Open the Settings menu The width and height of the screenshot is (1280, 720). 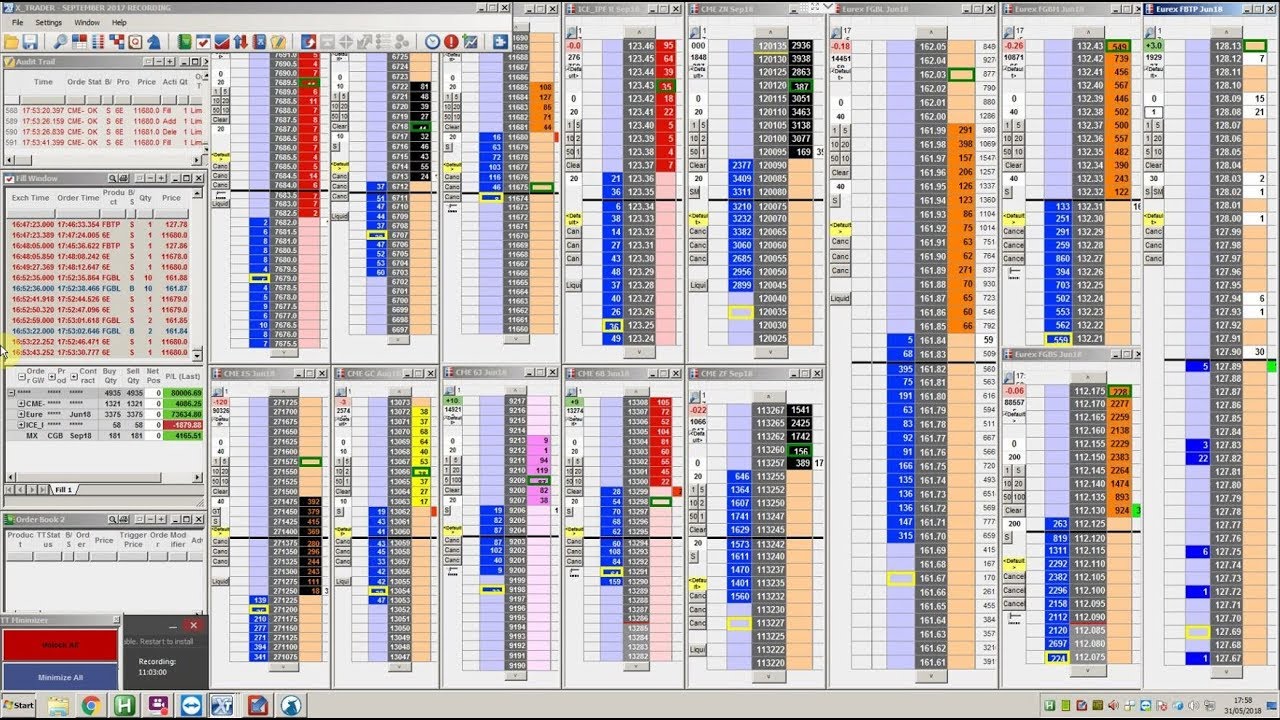48,22
